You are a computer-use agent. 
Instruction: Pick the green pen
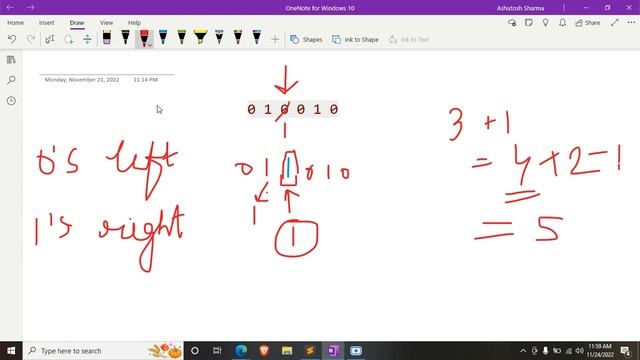tap(182, 38)
